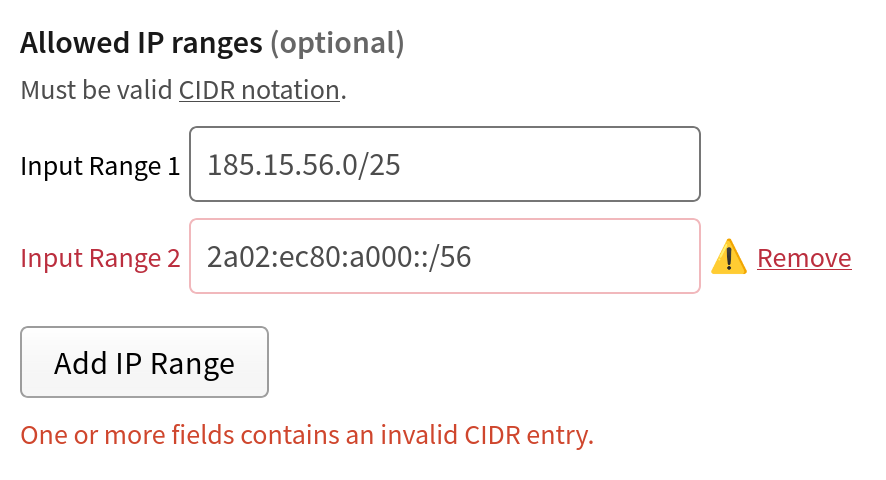Click the red invalid CIDR error message
The width and height of the screenshot is (886, 480).
(307, 436)
